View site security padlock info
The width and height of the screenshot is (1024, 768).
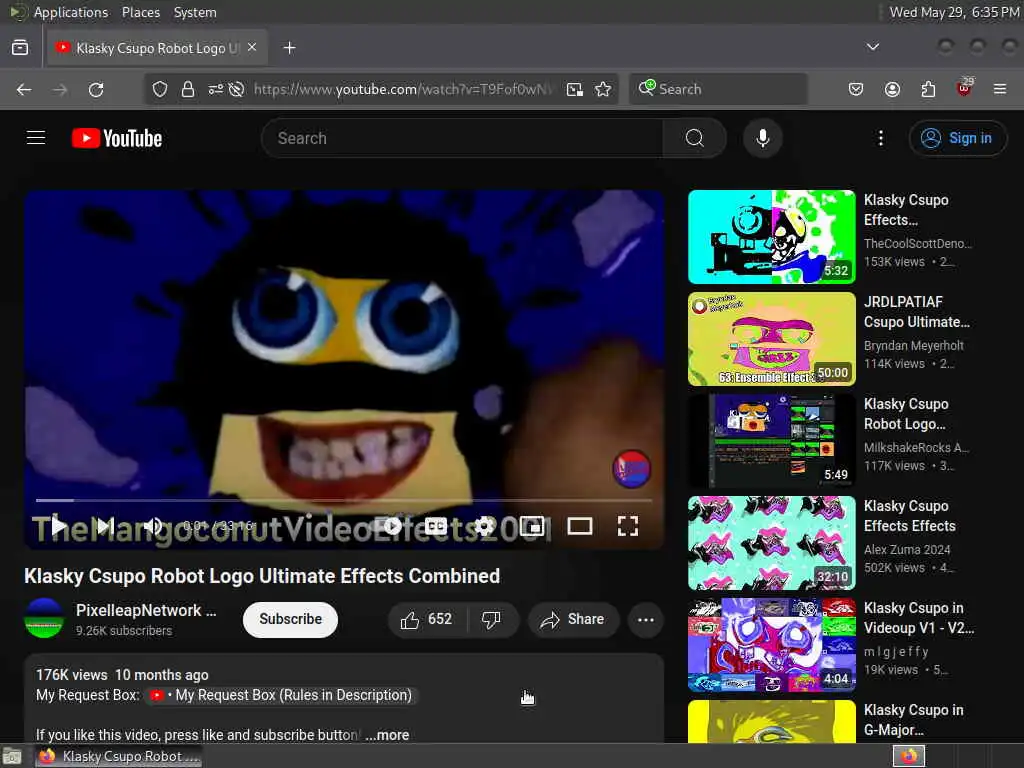pyautogui.click(x=187, y=89)
